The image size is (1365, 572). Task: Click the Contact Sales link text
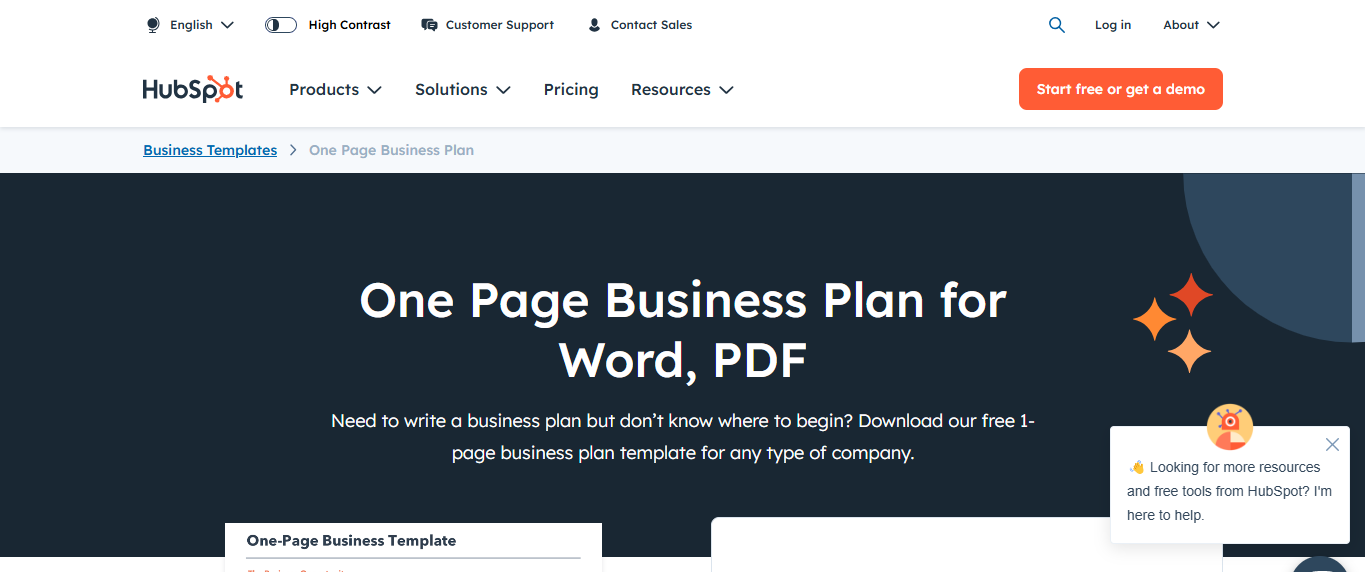pyautogui.click(x=651, y=25)
